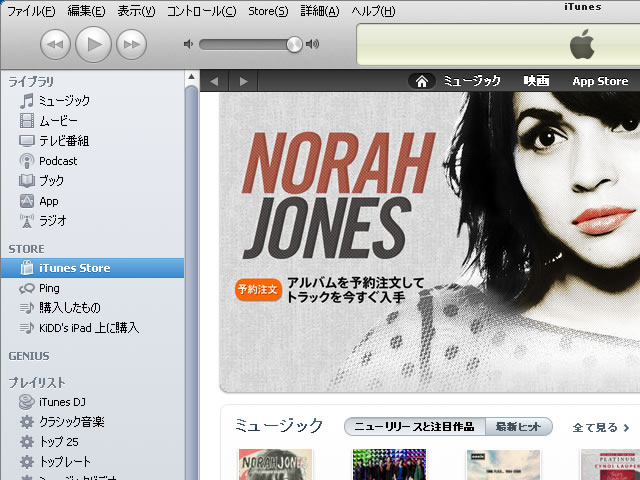This screenshot has width=640, height=480.
Task: Click the store forward navigation arrow
Action: click(x=243, y=81)
